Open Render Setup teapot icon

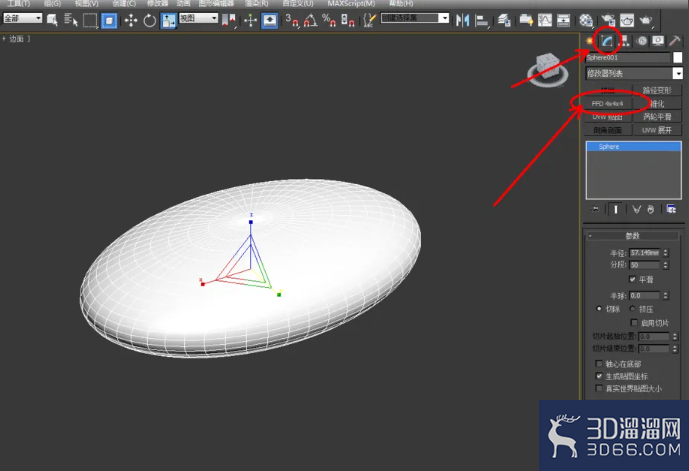coord(608,20)
